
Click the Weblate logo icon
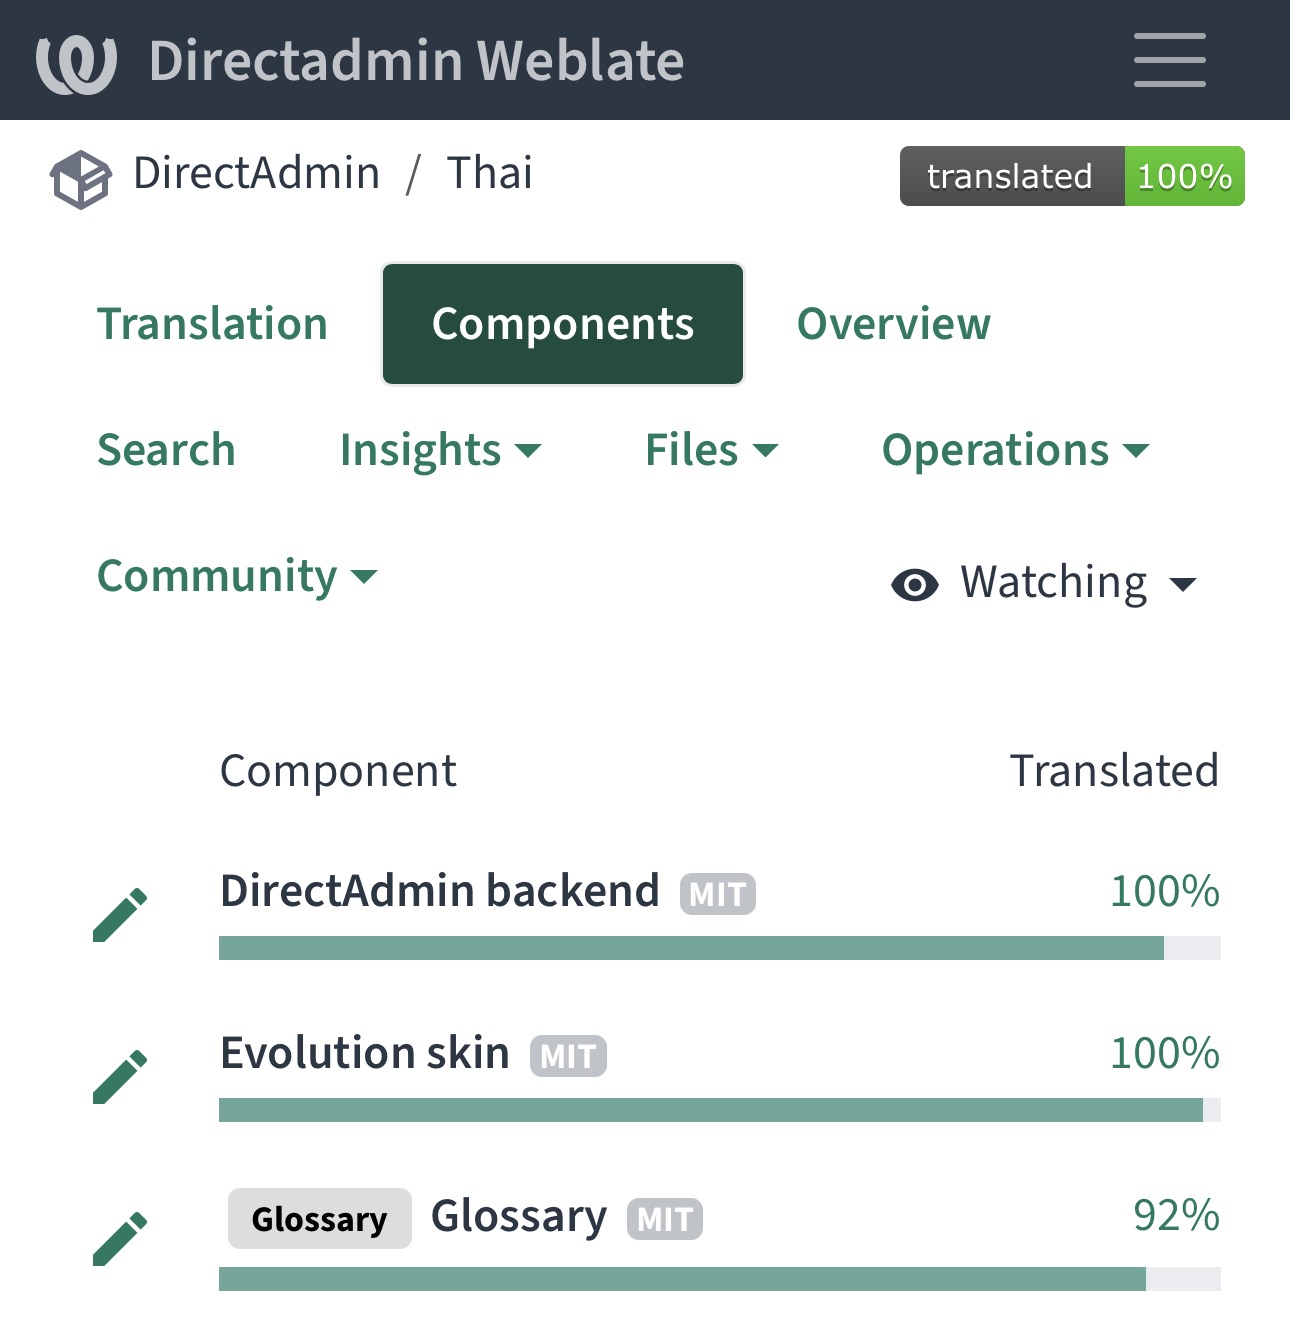coord(76,62)
